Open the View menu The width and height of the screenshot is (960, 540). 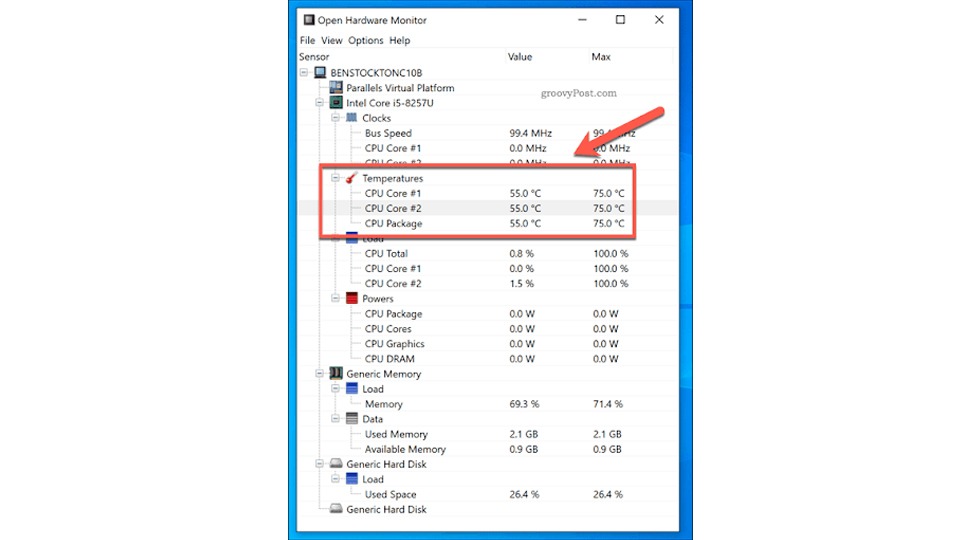click(332, 41)
